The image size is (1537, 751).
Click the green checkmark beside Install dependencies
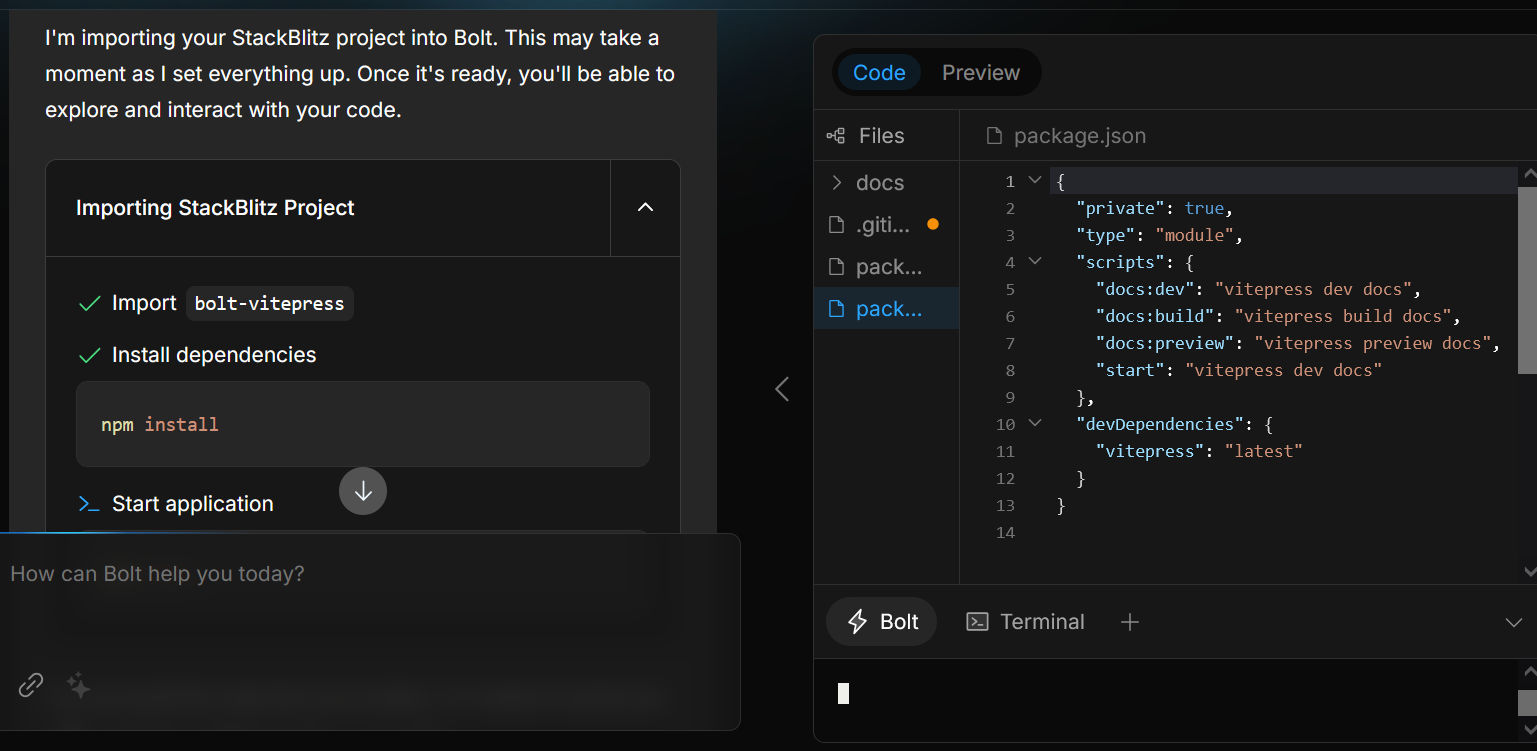(90, 355)
